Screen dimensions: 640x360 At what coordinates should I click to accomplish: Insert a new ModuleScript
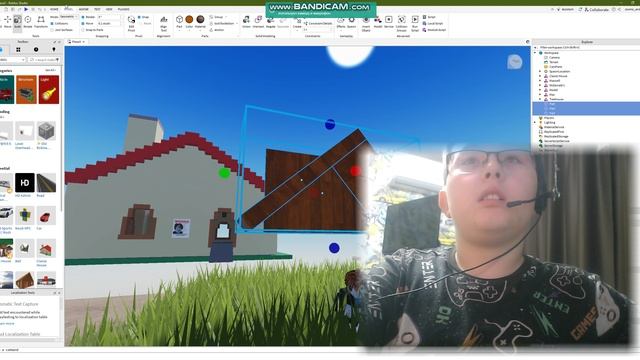coord(434,30)
